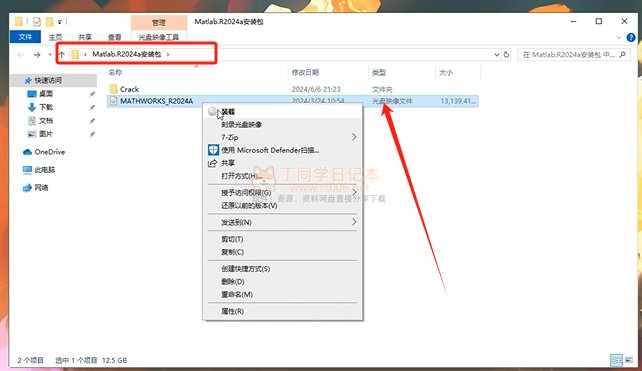This screenshot has height=371, width=642.
Task: Open the quick access toolbar customize dropdown
Action: [59, 22]
